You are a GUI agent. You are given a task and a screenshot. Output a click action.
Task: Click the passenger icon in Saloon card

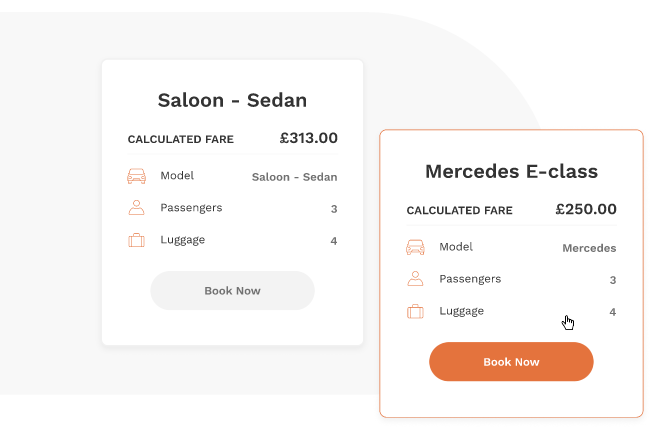point(137,208)
